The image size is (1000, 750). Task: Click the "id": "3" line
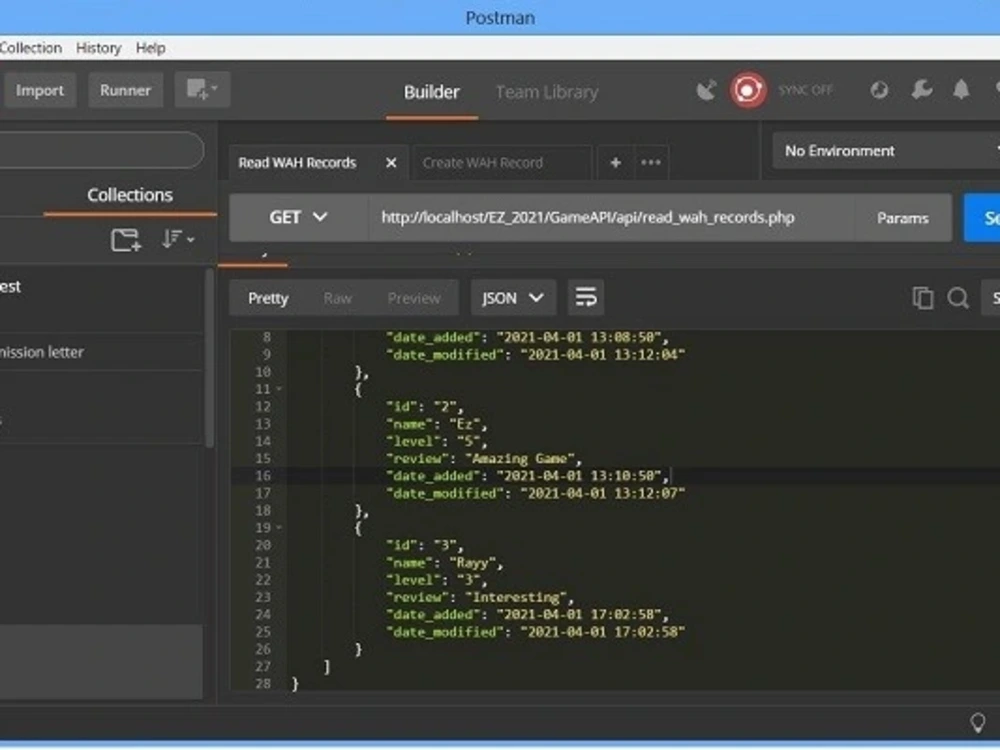coord(425,546)
